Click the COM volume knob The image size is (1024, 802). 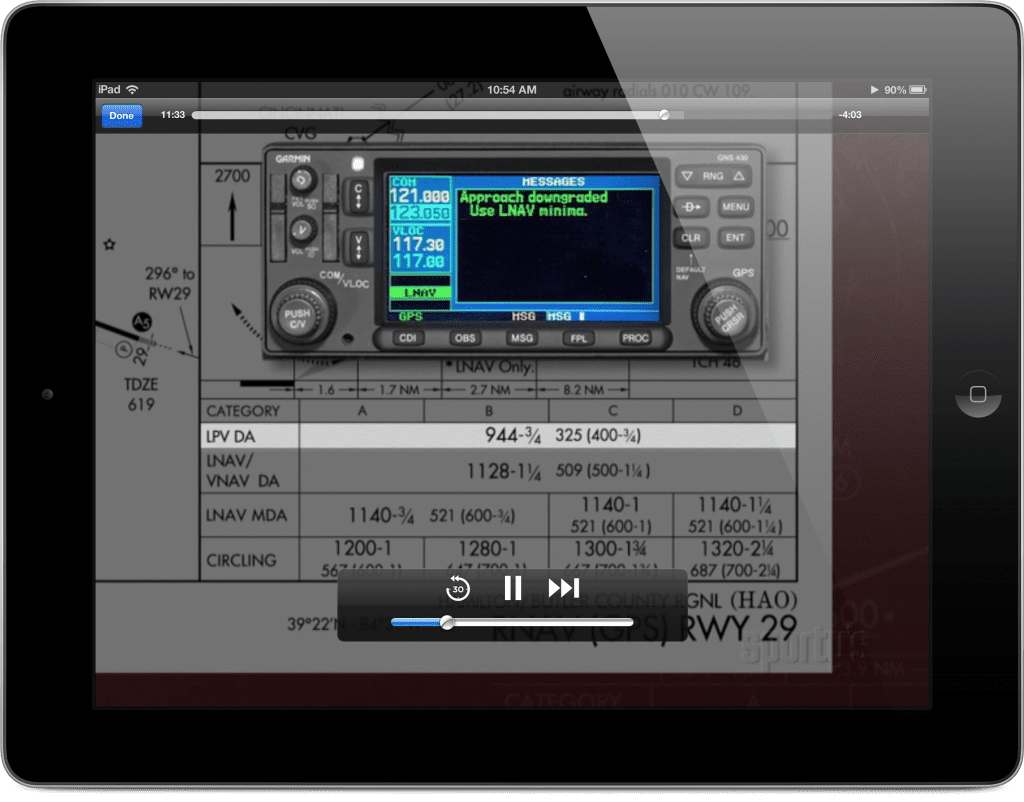pos(301,179)
